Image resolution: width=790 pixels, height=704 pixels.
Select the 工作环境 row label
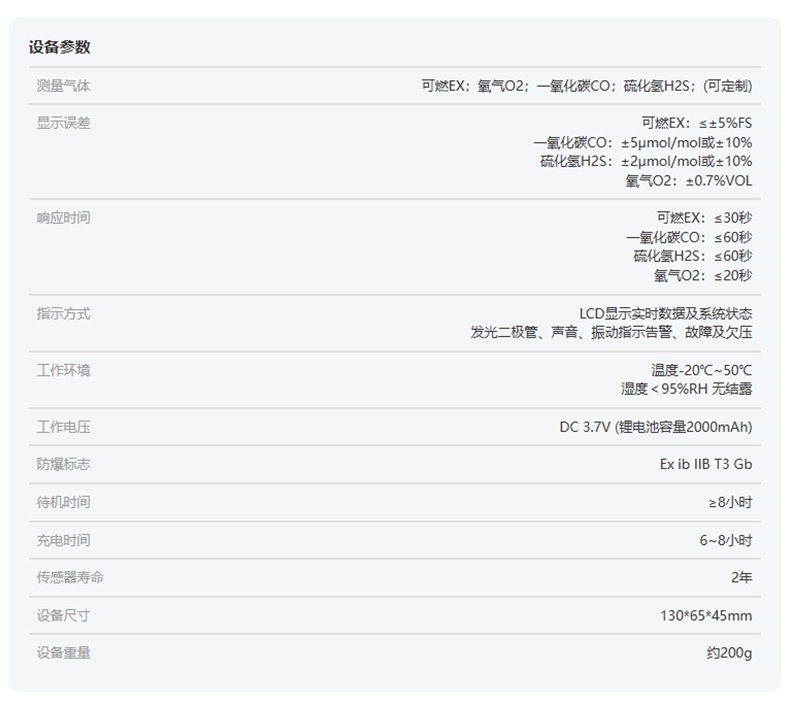[x=63, y=370]
